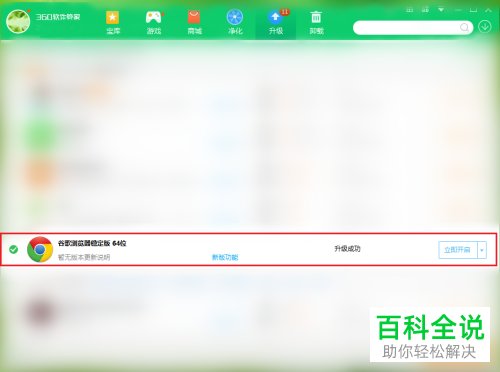Click the skin changer icon in title bar
This screenshot has height=372, width=500.
425,9
